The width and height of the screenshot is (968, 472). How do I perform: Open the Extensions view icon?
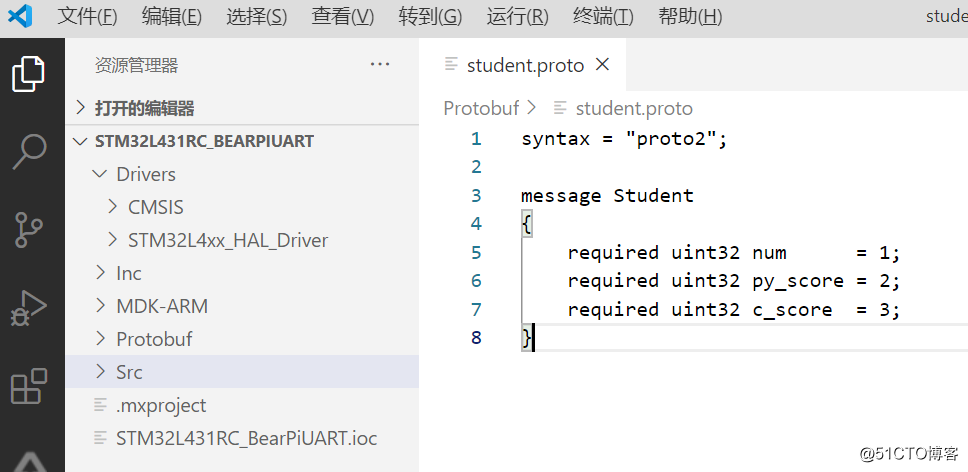pyautogui.click(x=28, y=386)
